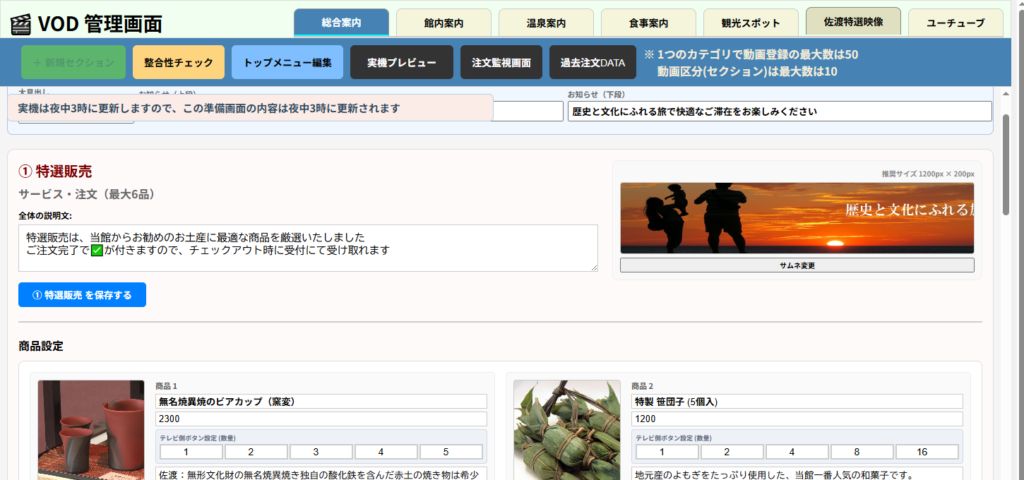This screenshot has width=1024, height=480.
Task: Click the beer cup product image
Action: (91, 430)
